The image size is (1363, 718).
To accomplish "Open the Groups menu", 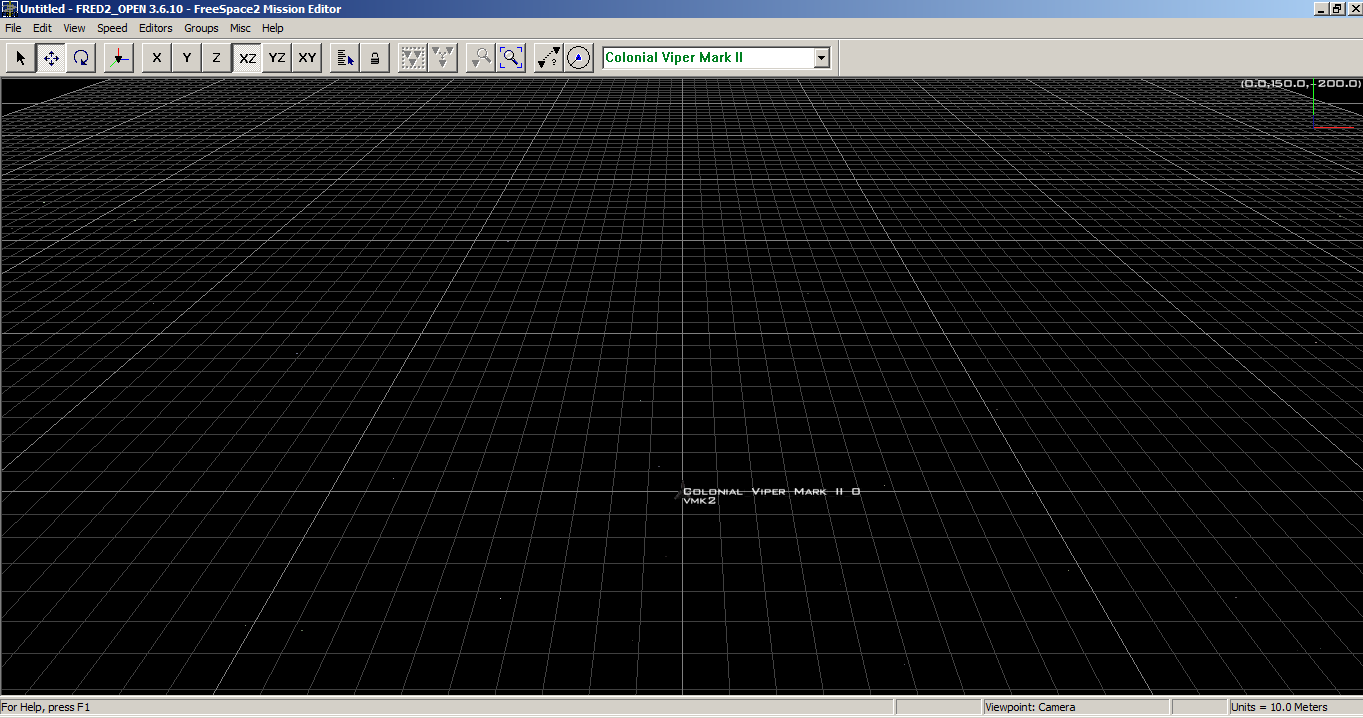I will 201,28.
